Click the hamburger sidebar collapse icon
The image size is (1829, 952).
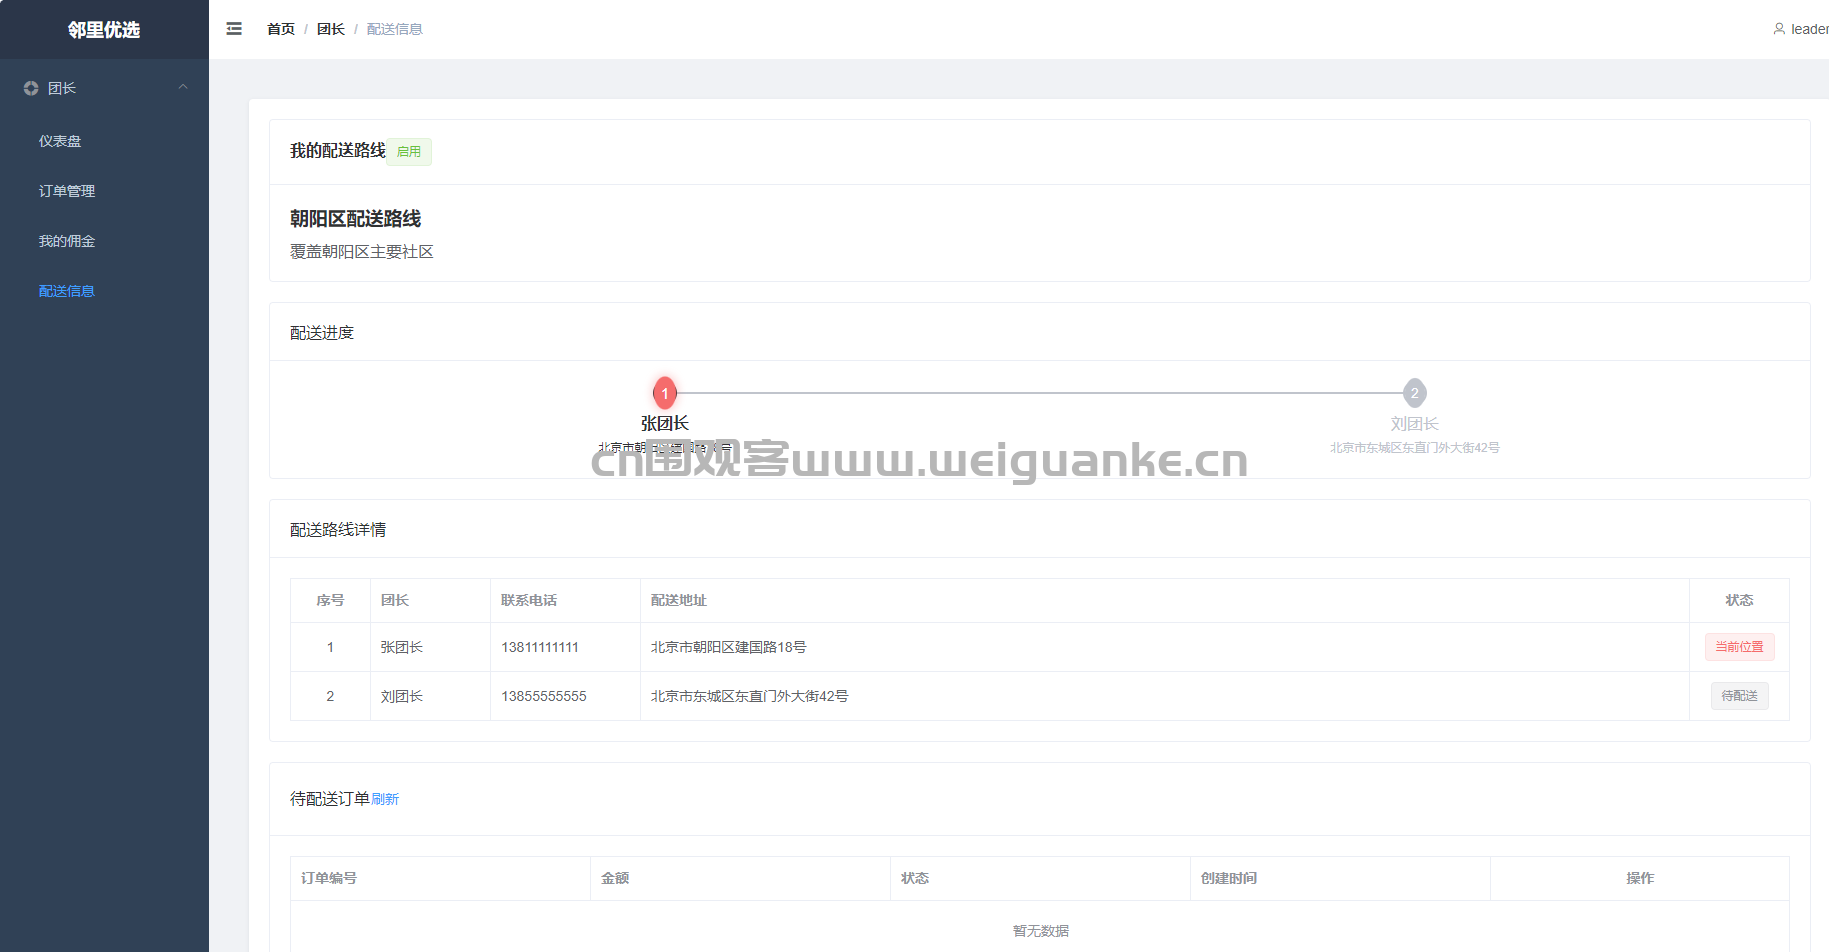point(234,29)
